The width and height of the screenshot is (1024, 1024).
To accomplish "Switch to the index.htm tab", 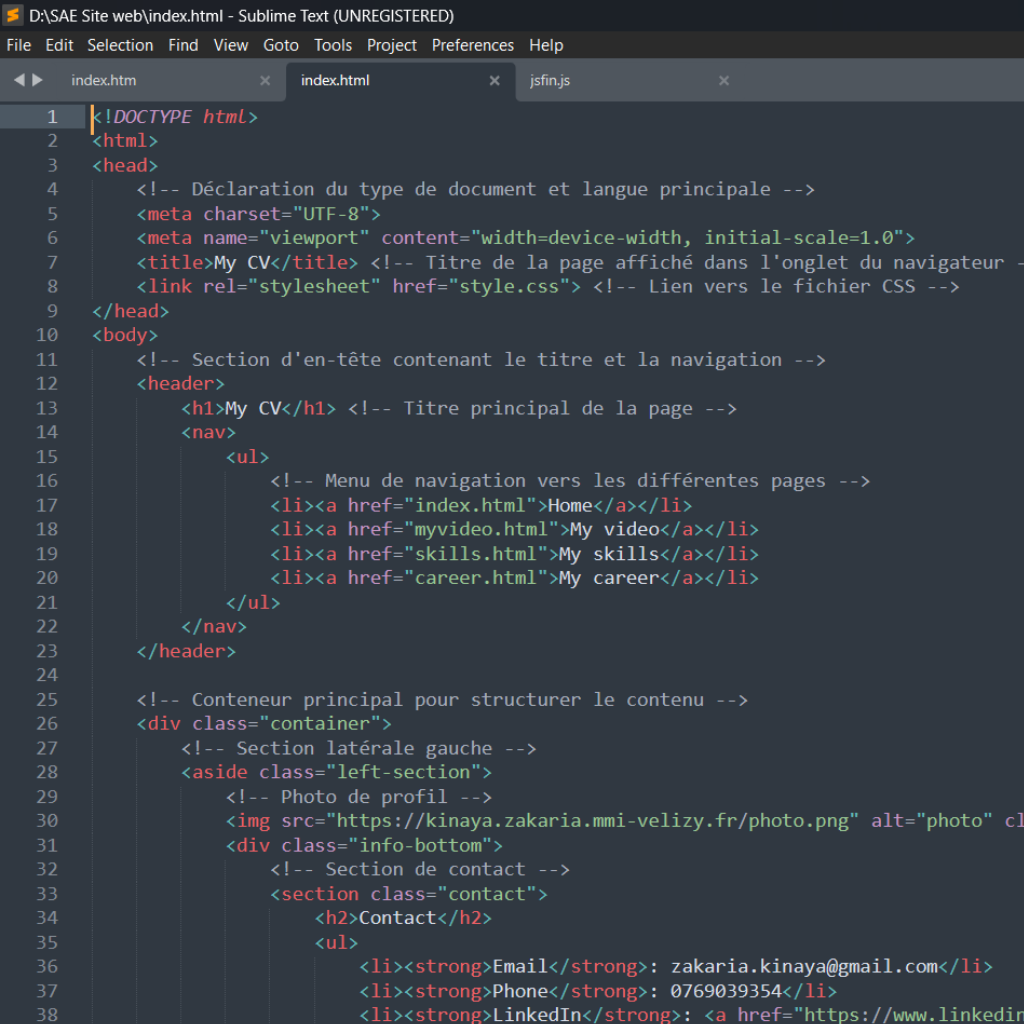I will click(104, 81).
